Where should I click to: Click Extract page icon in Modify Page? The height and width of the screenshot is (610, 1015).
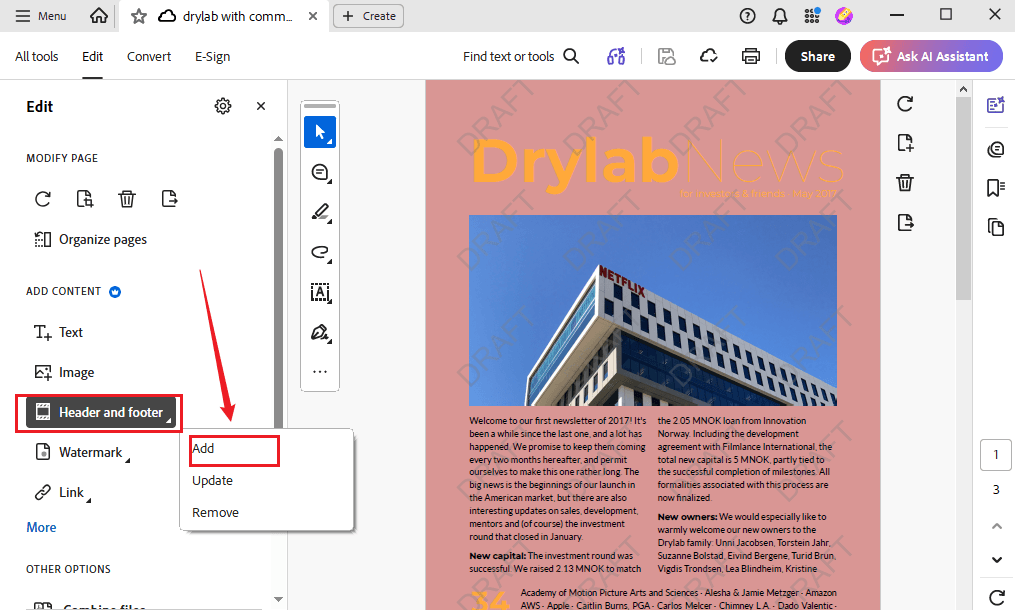coord(169,199)
